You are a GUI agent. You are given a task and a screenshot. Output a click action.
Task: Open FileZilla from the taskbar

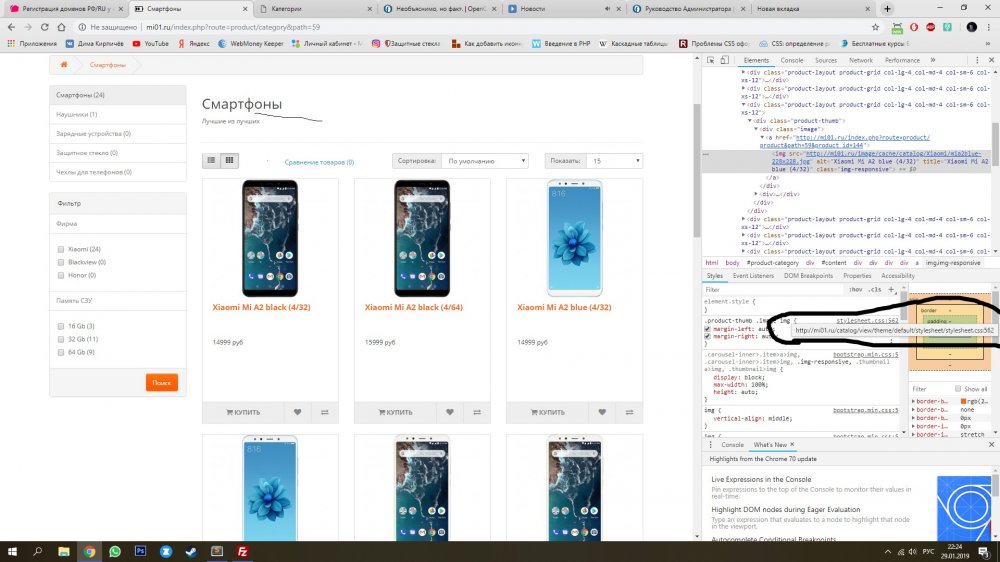(x=242, y=551)
